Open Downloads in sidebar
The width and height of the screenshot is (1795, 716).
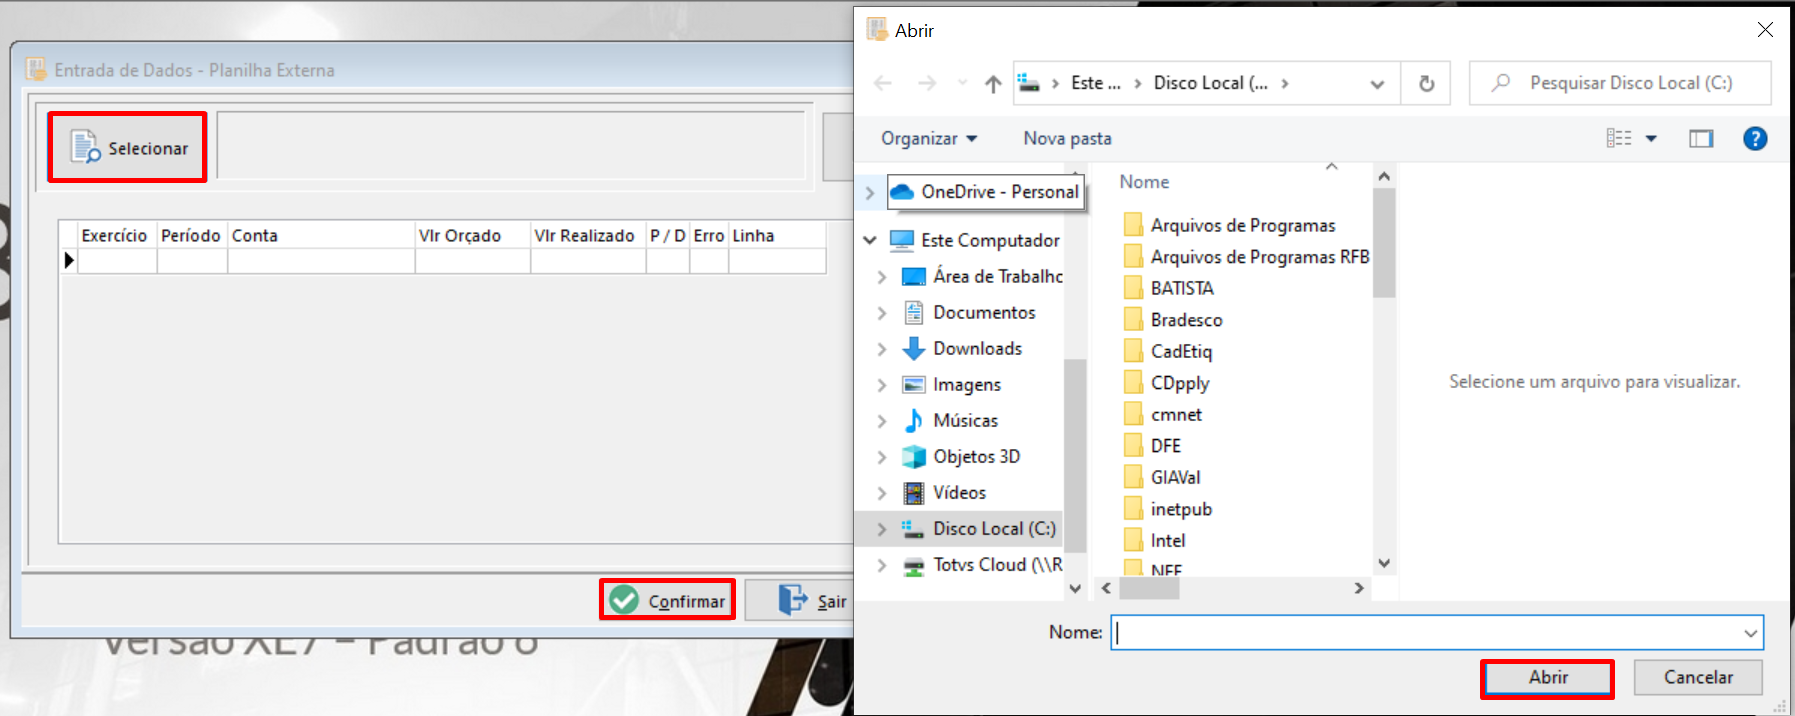[x=963, y=348]
